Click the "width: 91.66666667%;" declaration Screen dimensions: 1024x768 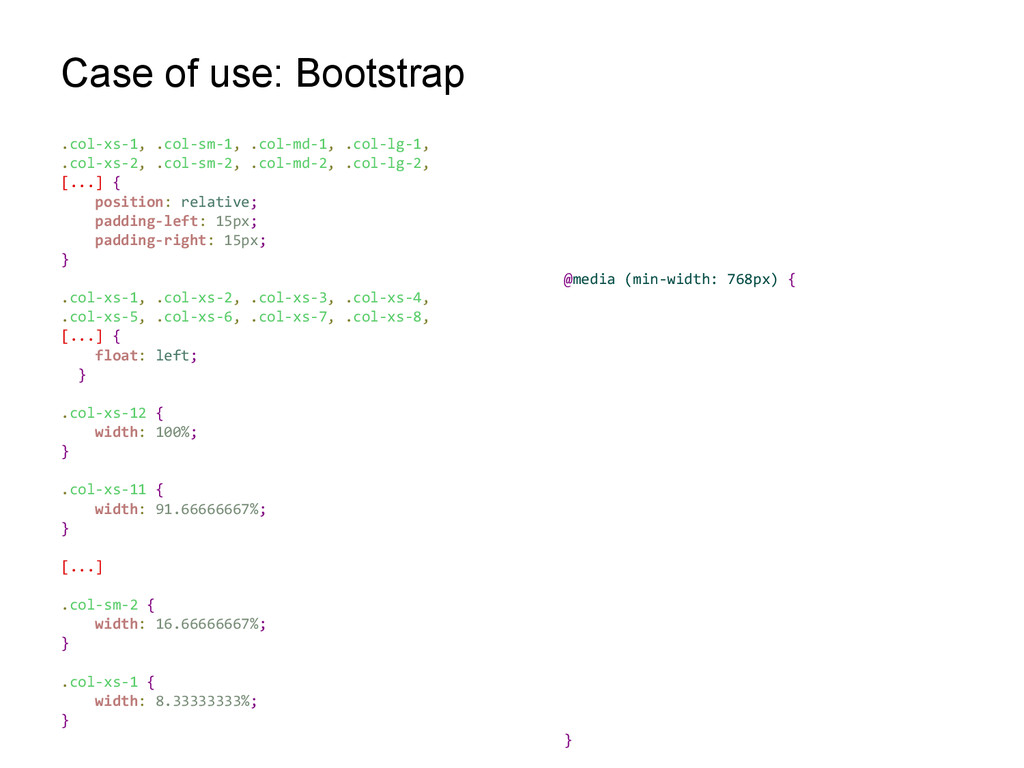(180, 509)
